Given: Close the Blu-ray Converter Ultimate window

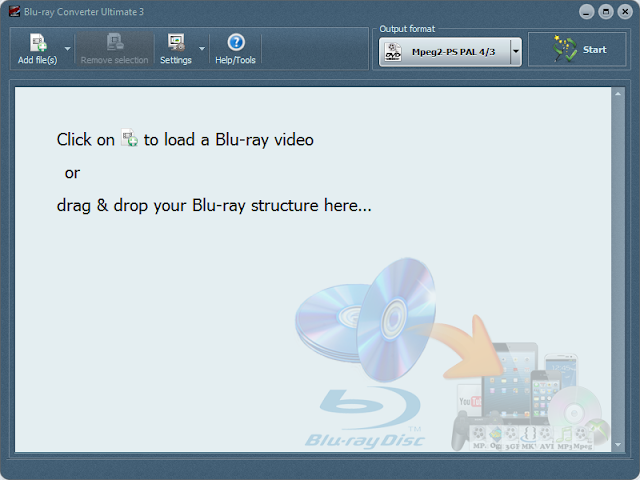Looking at the screenshot, I should (625, 12).
